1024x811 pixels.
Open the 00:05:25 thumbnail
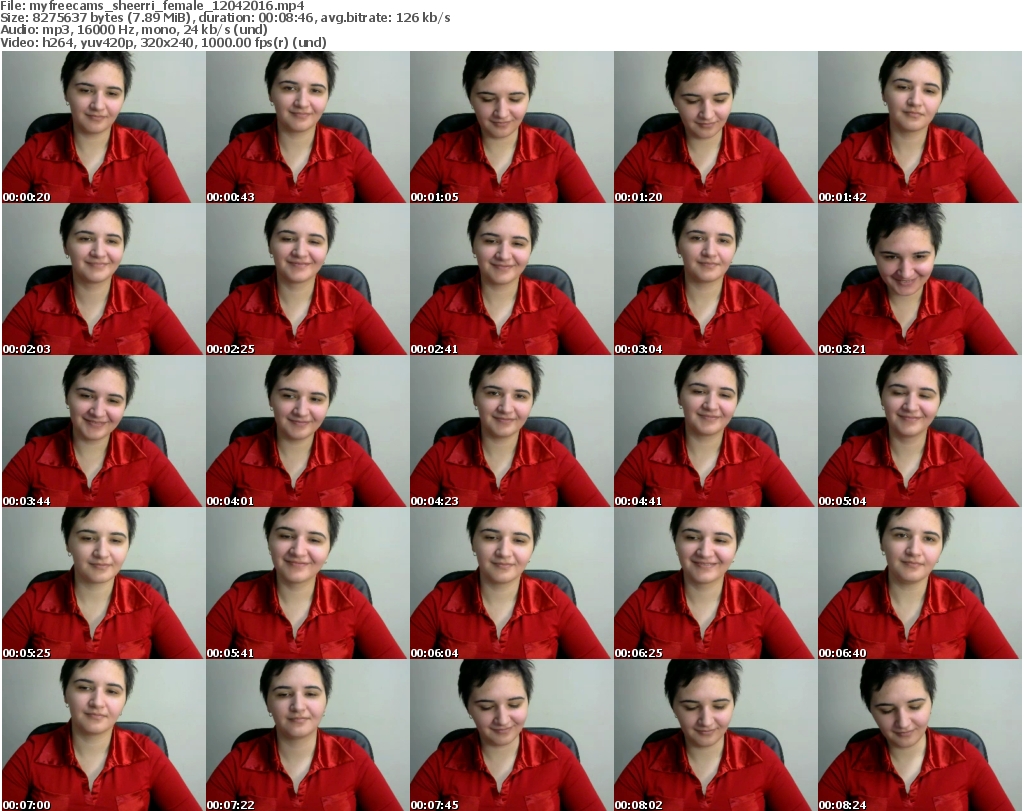[103, 583]
